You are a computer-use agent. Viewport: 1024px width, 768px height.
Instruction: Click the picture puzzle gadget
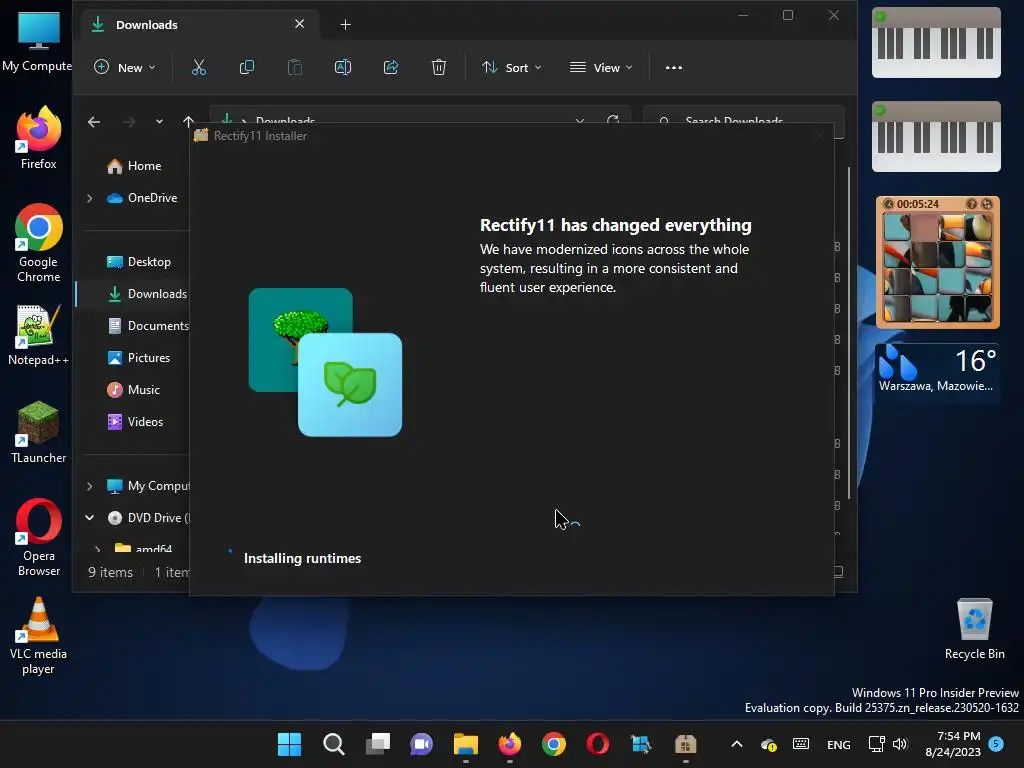(x=938, y=263)
